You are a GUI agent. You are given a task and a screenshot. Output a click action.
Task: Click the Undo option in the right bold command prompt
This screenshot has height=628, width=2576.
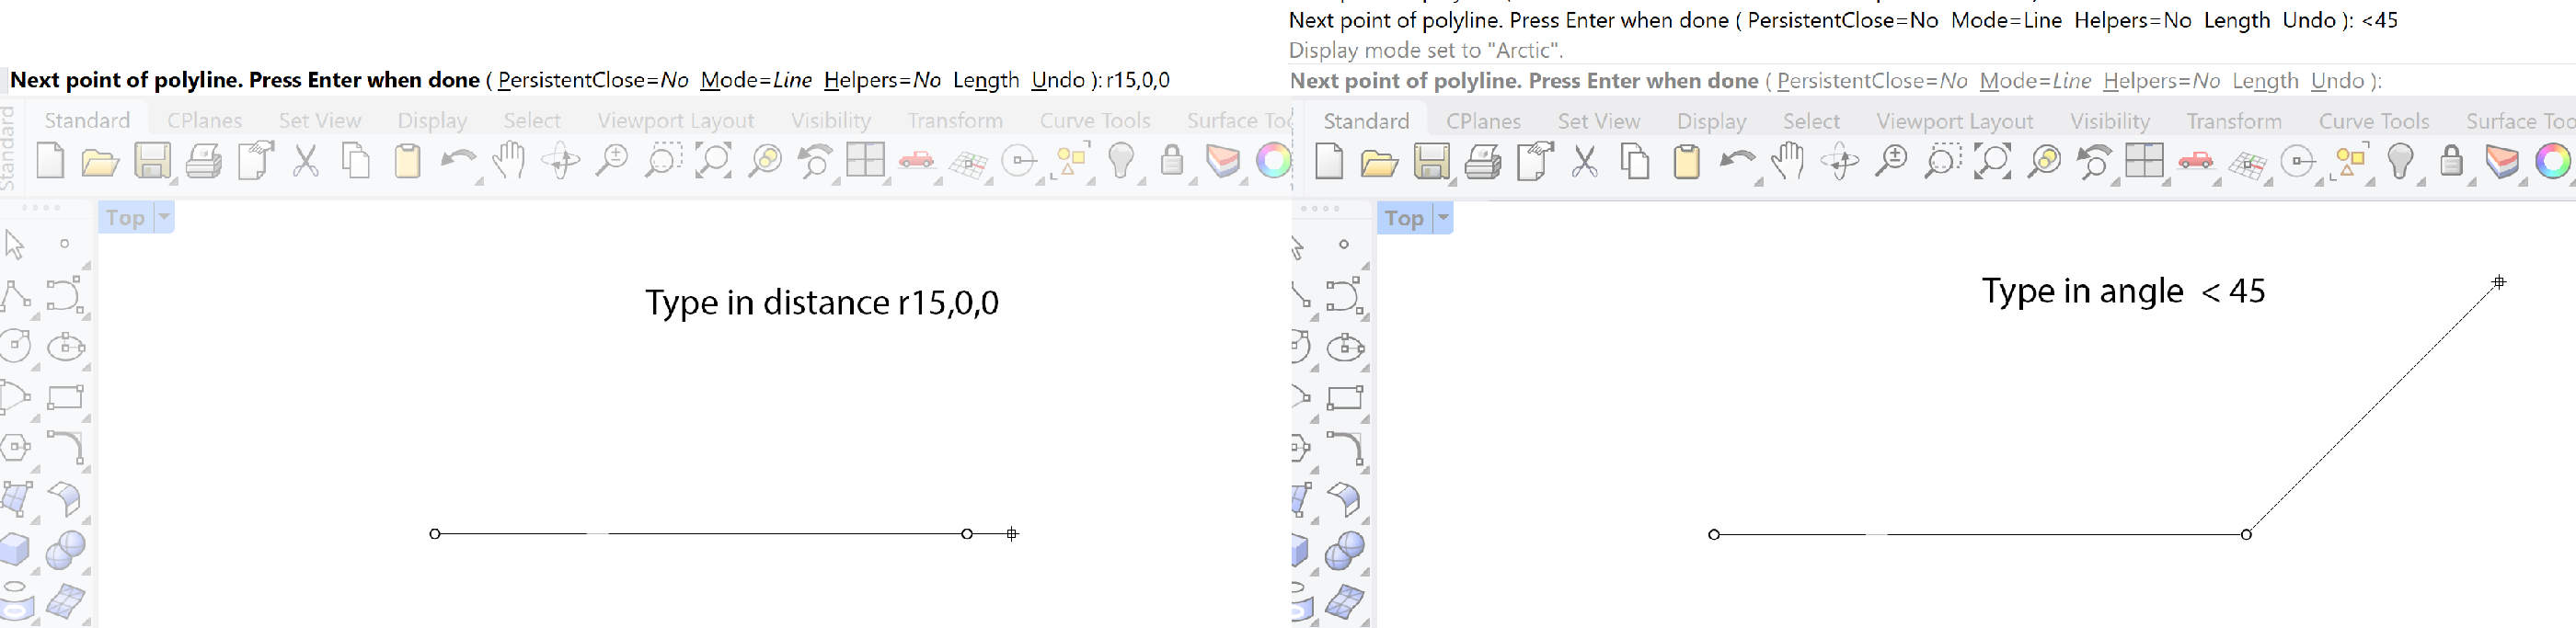coord(2337,81)
